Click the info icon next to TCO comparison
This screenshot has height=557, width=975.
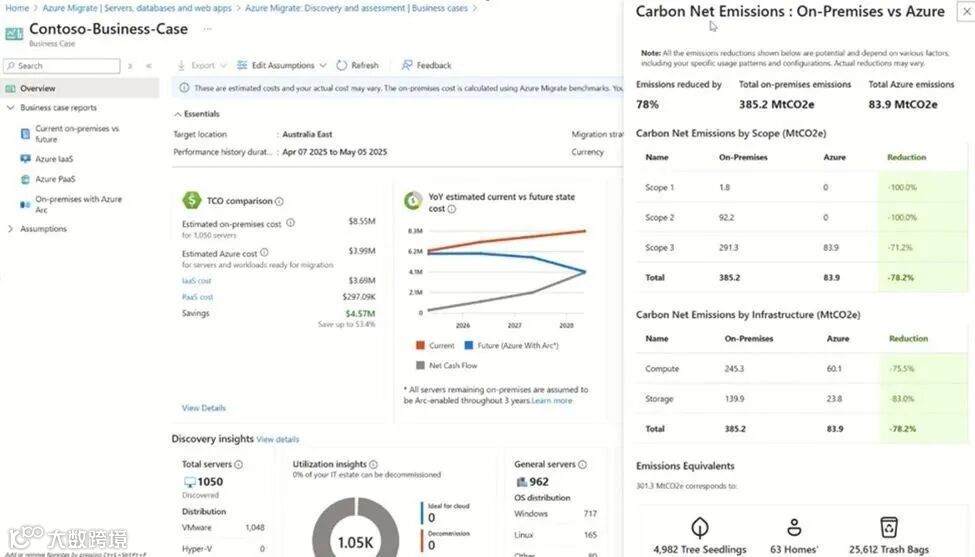point(279,201)
